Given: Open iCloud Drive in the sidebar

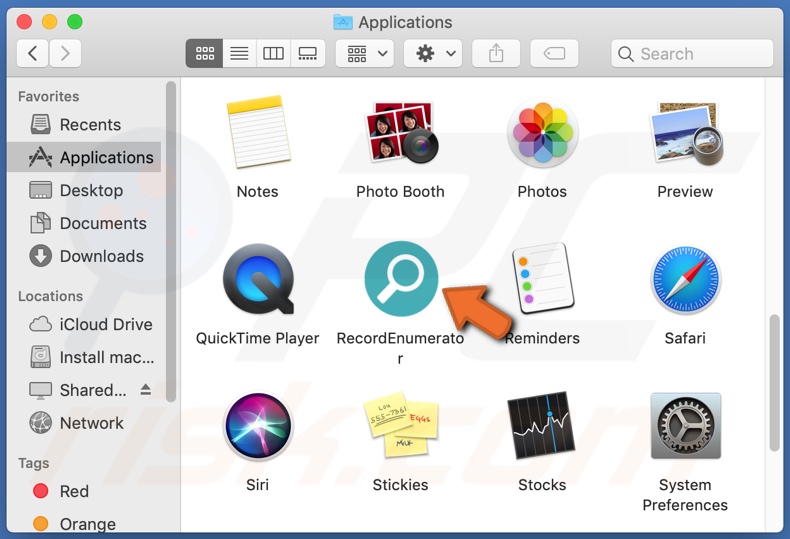Looking at the screenshot, I should pyautogui.click(x=86, y=324).
